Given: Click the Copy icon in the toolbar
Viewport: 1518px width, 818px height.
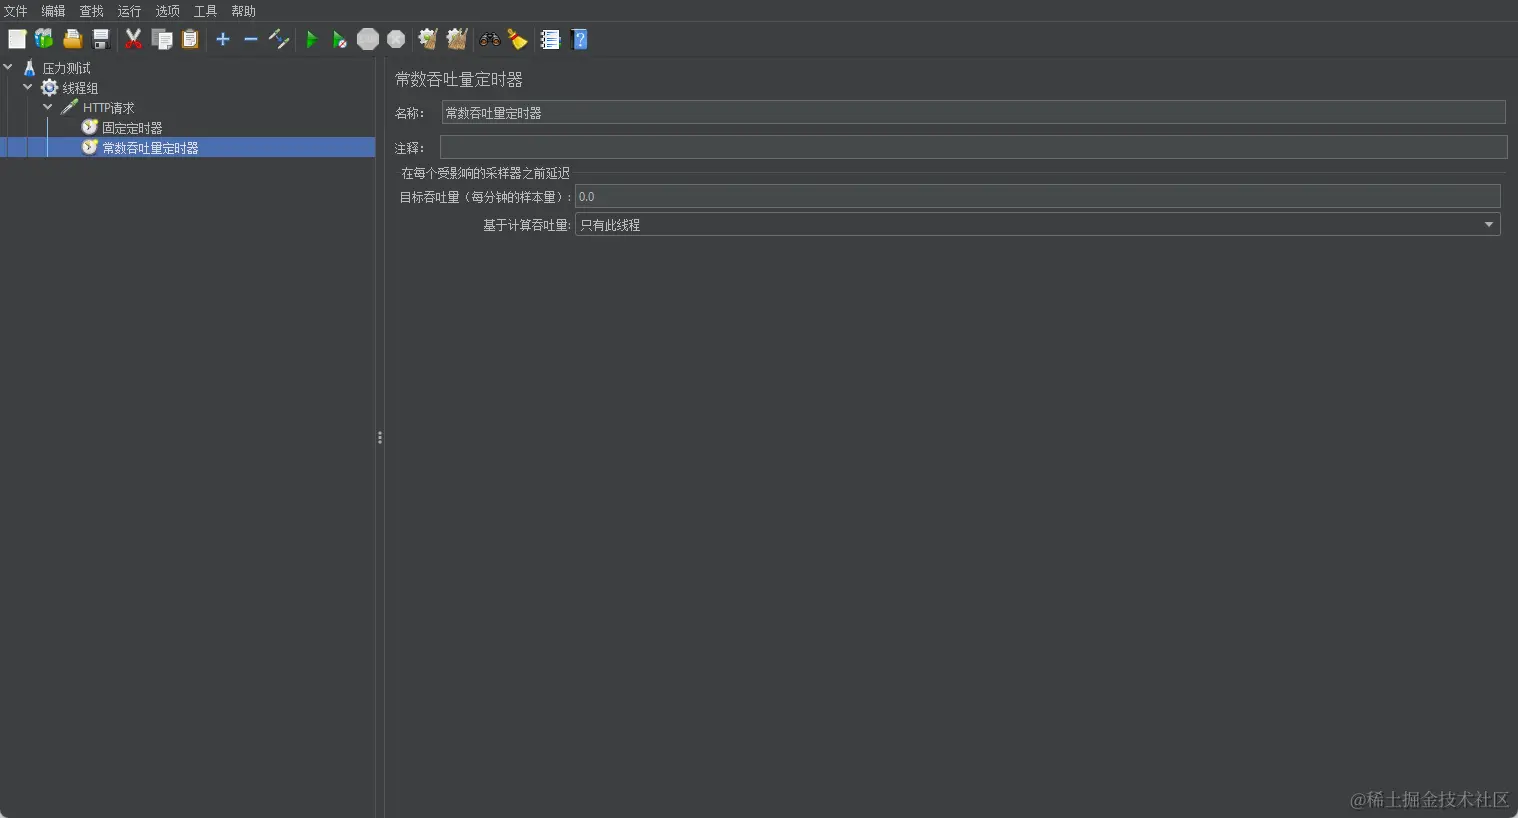Looking at the screenshot, I should 162,39.
